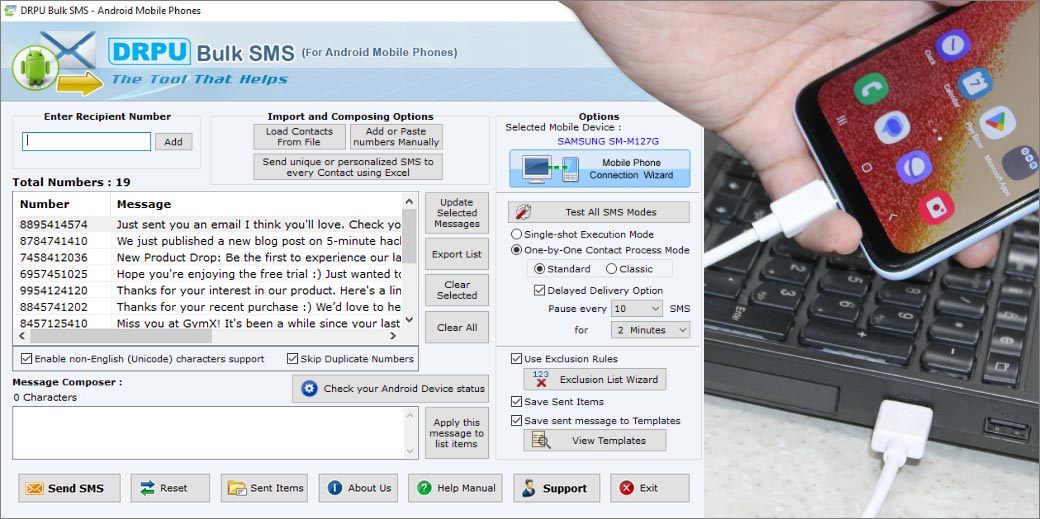Select row with number 6957451025
Viewport: 1040px width, 519px height.
[x=208, y=274]
